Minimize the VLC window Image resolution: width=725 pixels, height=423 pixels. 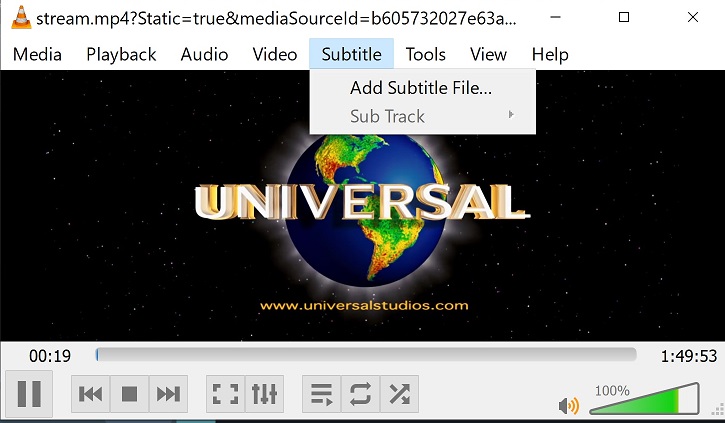pos(555,17)
